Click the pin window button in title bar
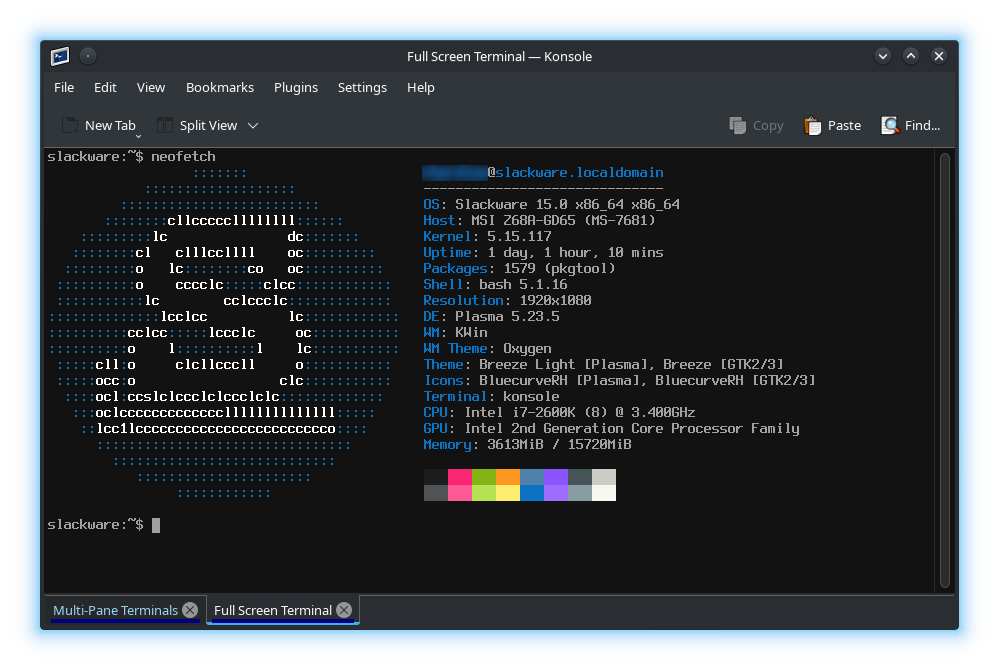This screenshot has height=670, width=999. point(88,56)
